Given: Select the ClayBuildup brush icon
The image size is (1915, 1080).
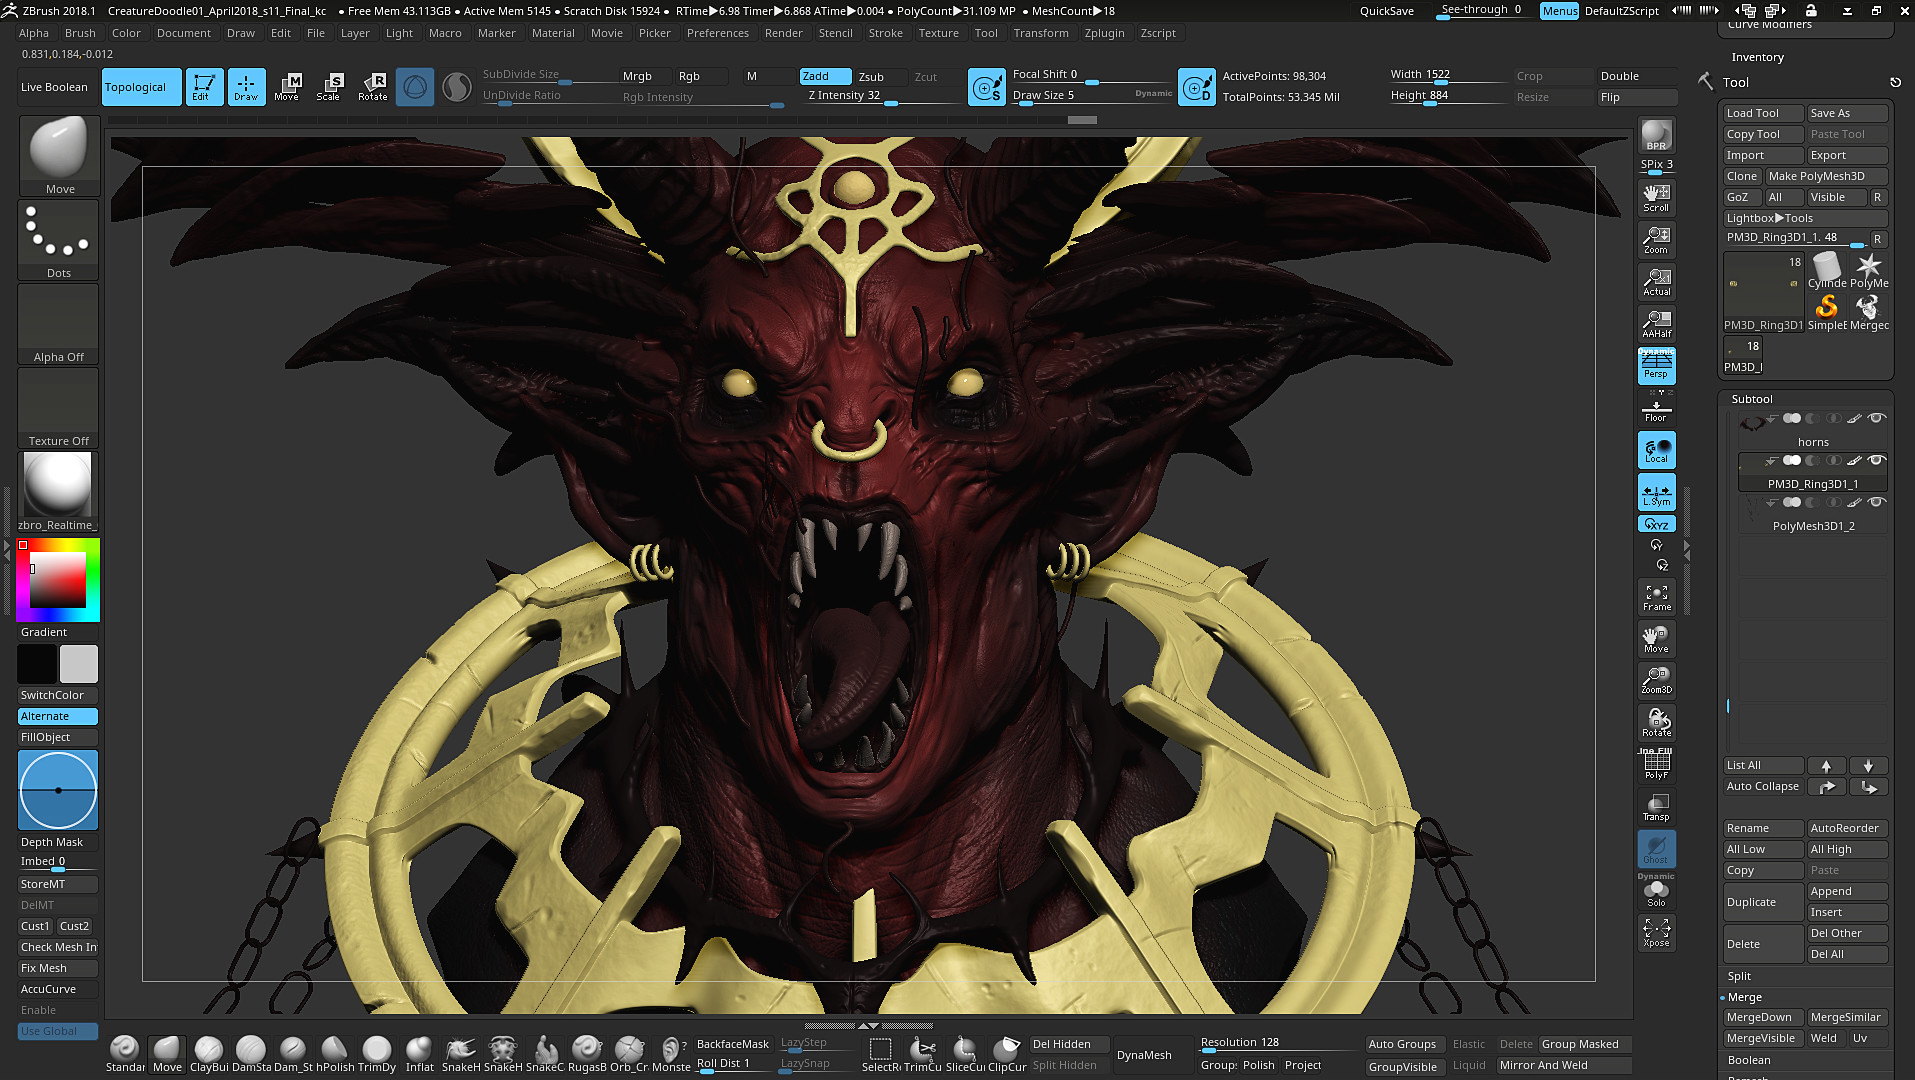Looking at the screenshot, I should tap(209, 1054).
